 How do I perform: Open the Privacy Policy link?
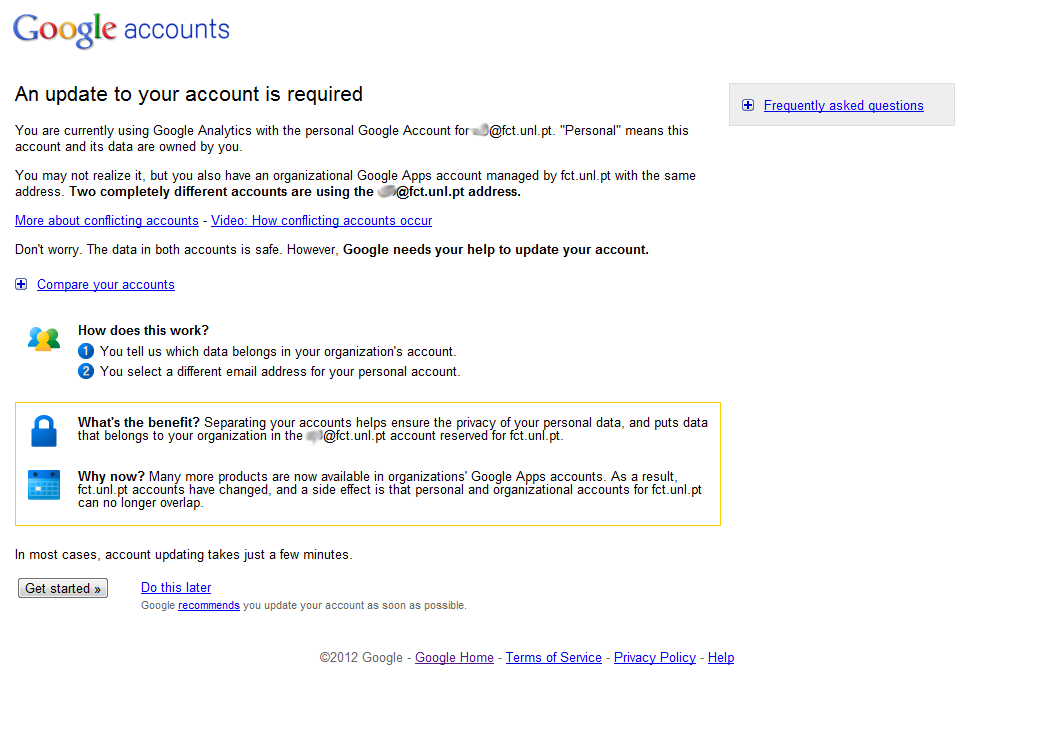(654, 657)
